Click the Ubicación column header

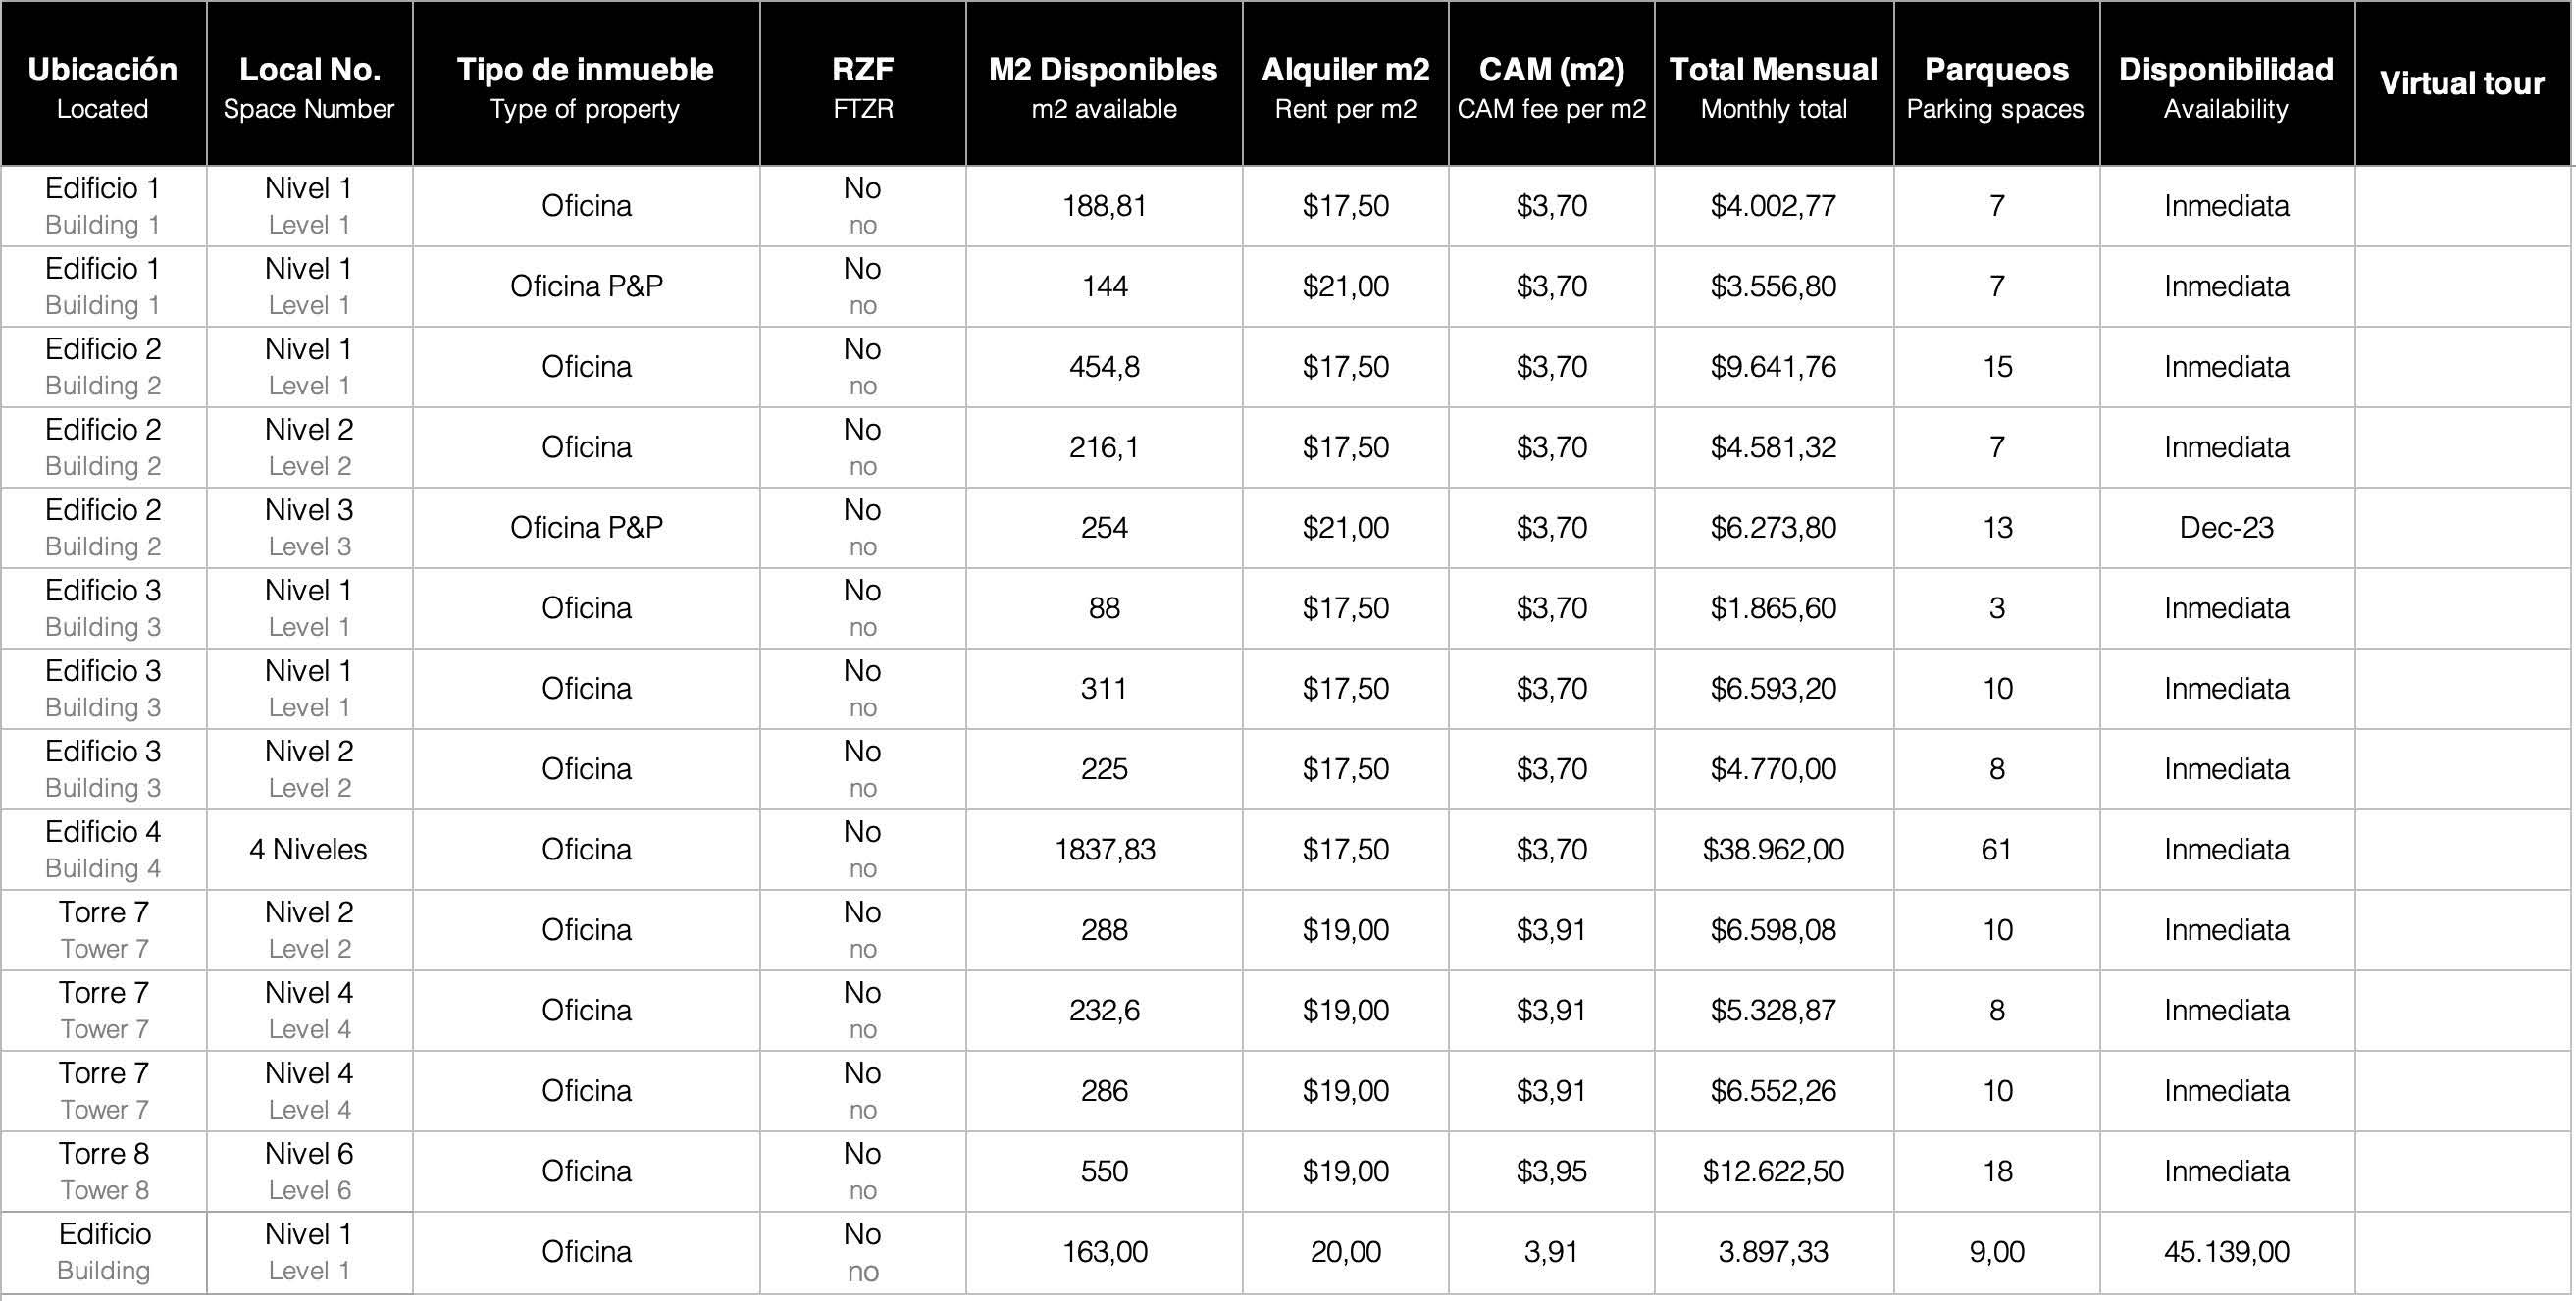click(103, 84)
